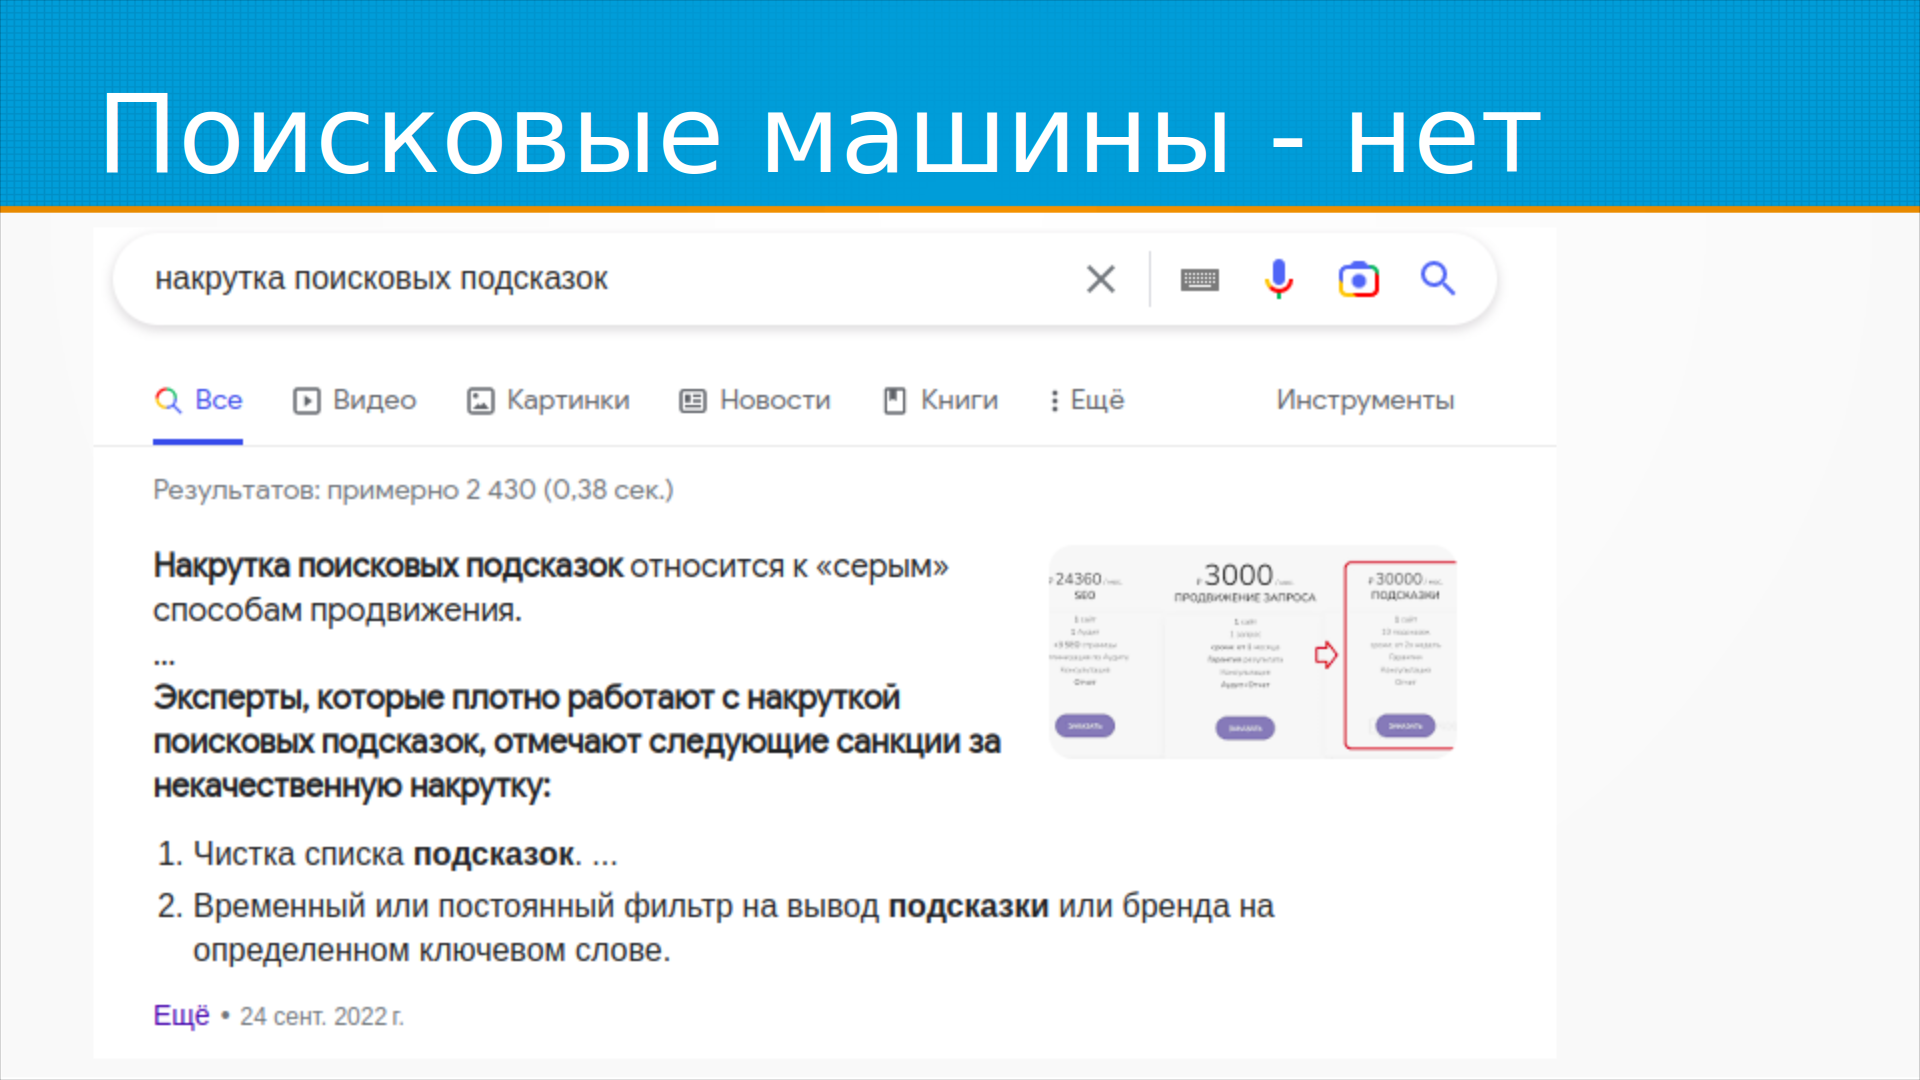Open the Инструменты search tools
The height and width of the screenshot is (1080, 1920).
[1364, 400]
